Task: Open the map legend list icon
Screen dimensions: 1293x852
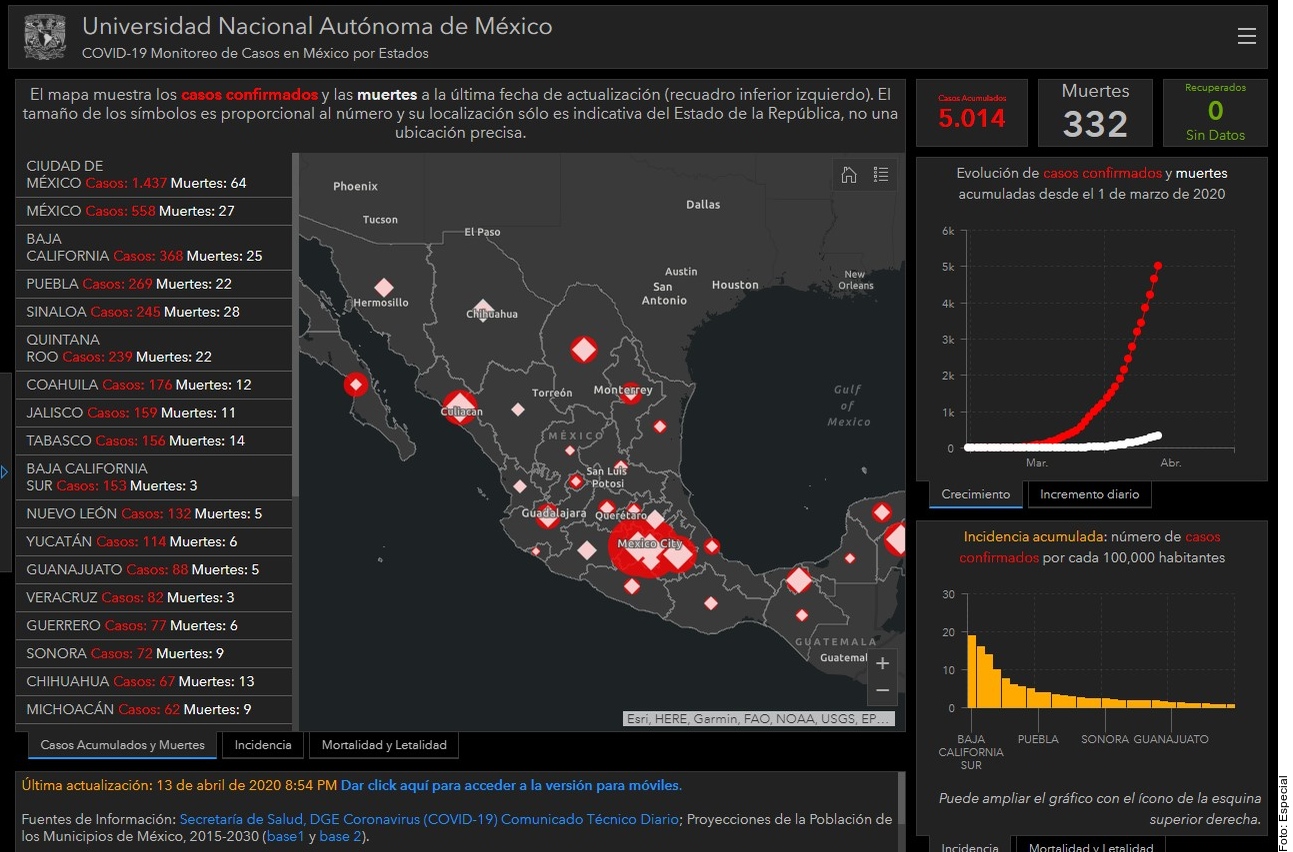Action: pos(880,175)
